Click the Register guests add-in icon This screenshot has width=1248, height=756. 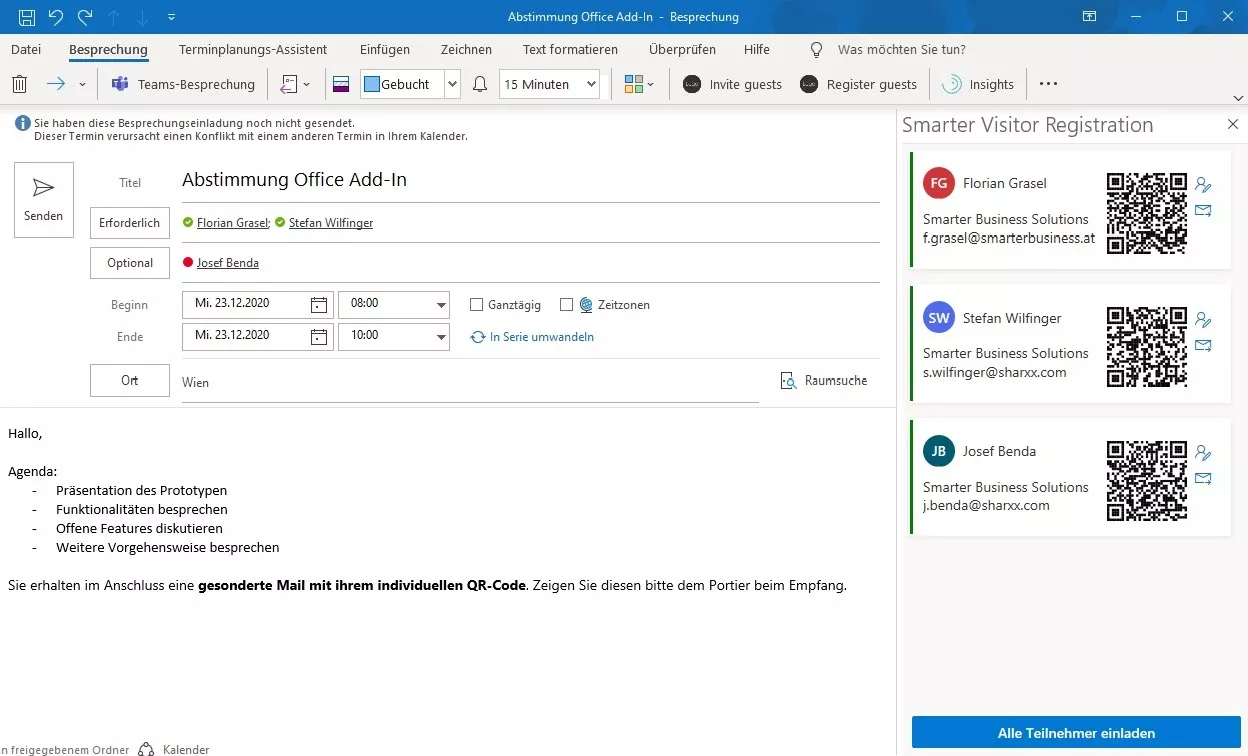click(x=809, y=85)
